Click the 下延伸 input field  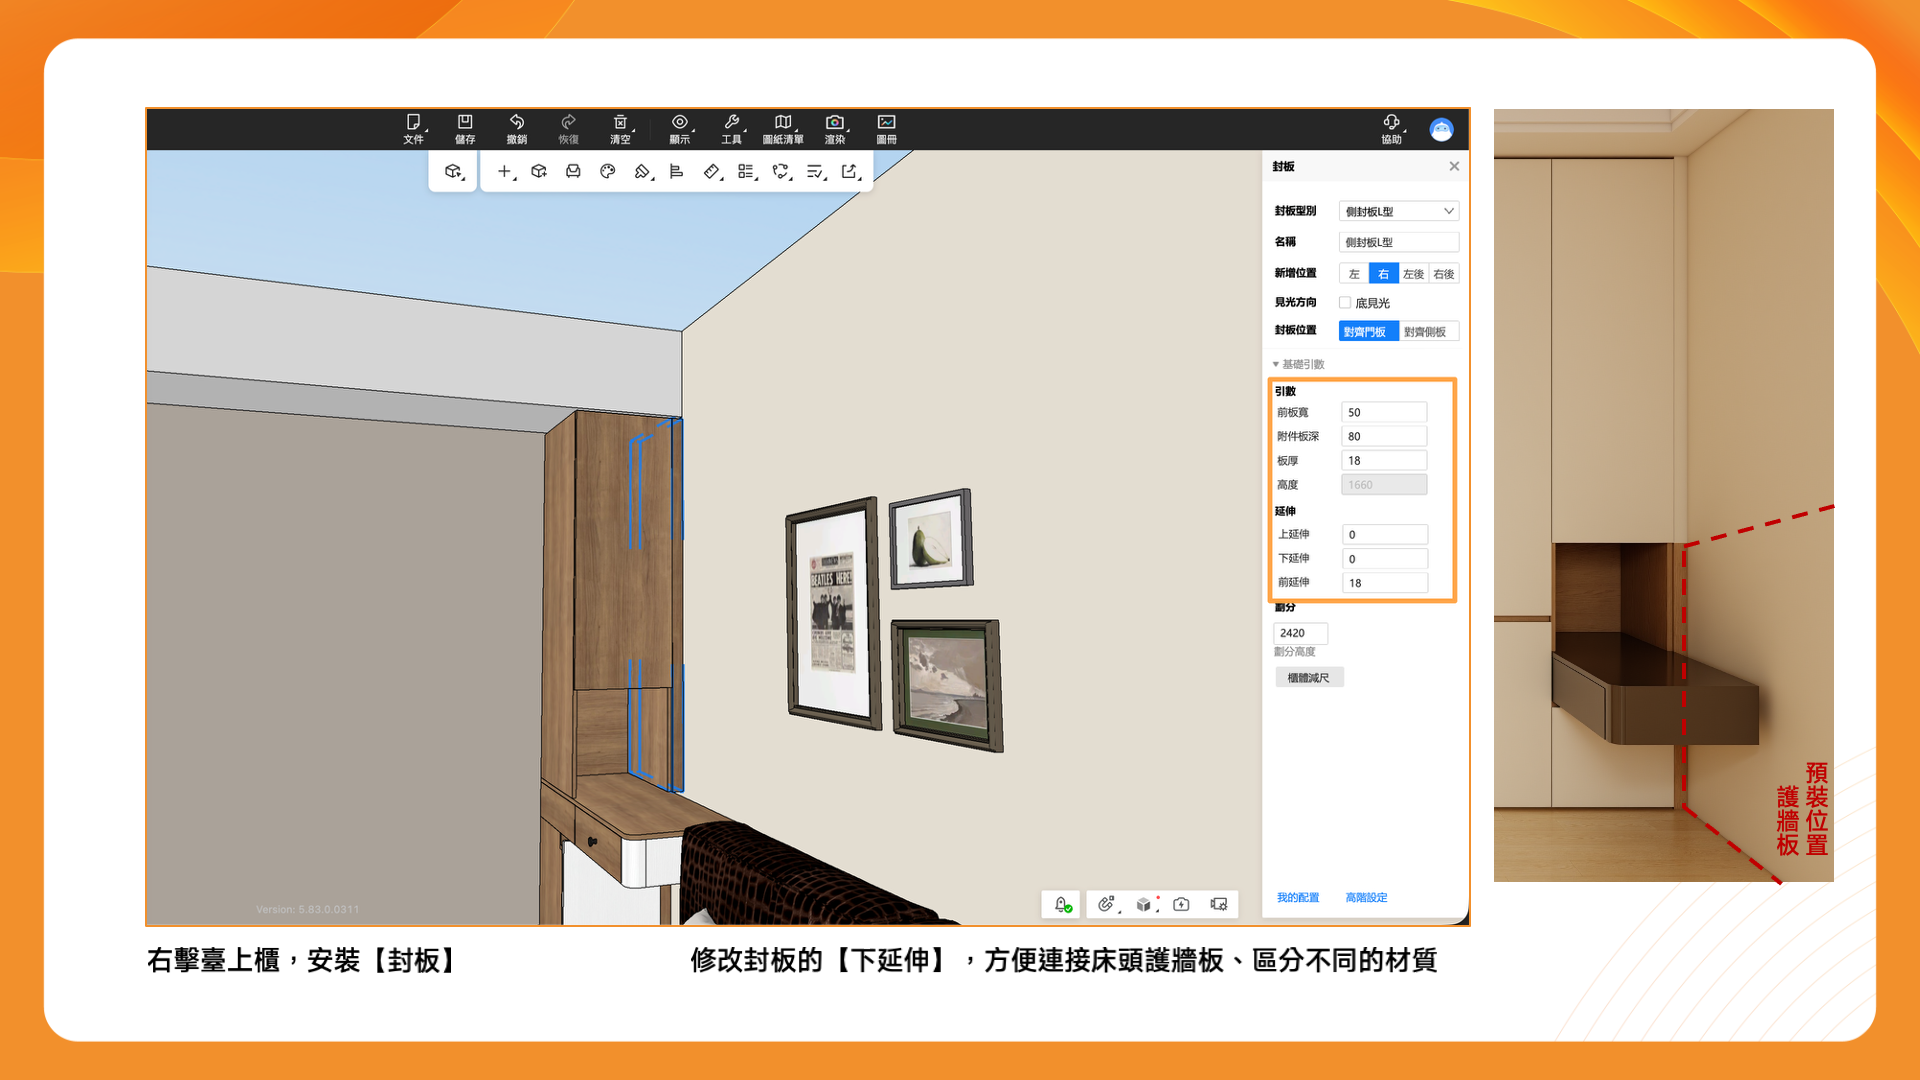click(x=1384, y=559)
